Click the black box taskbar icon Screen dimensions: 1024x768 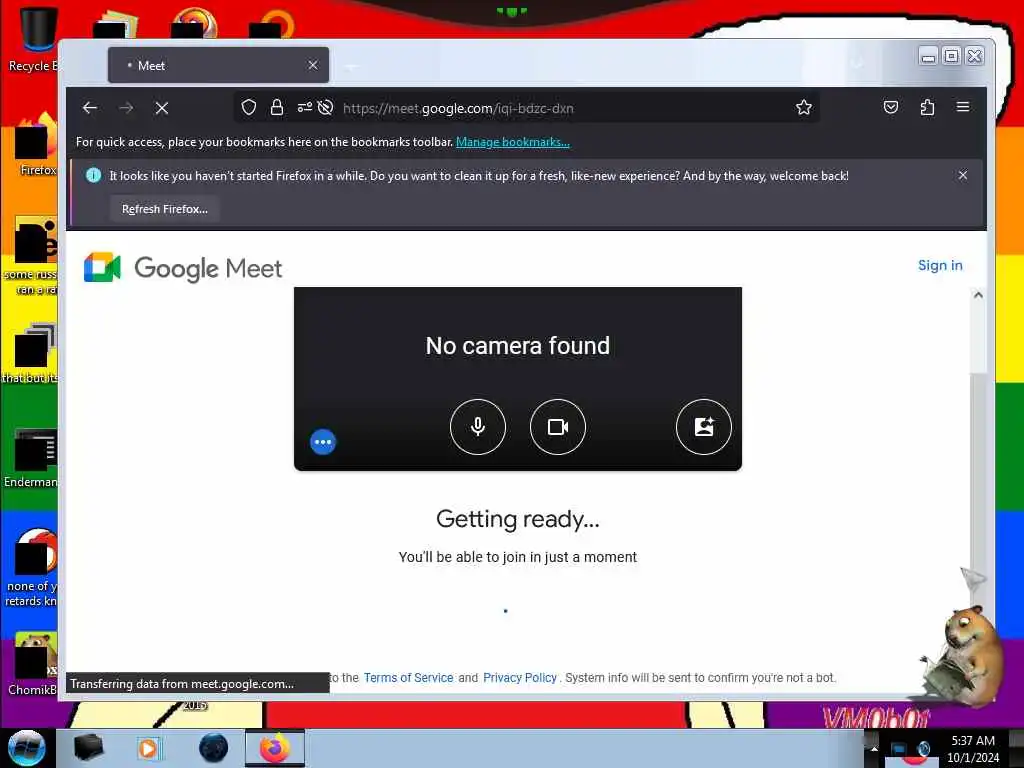[88, 748]
